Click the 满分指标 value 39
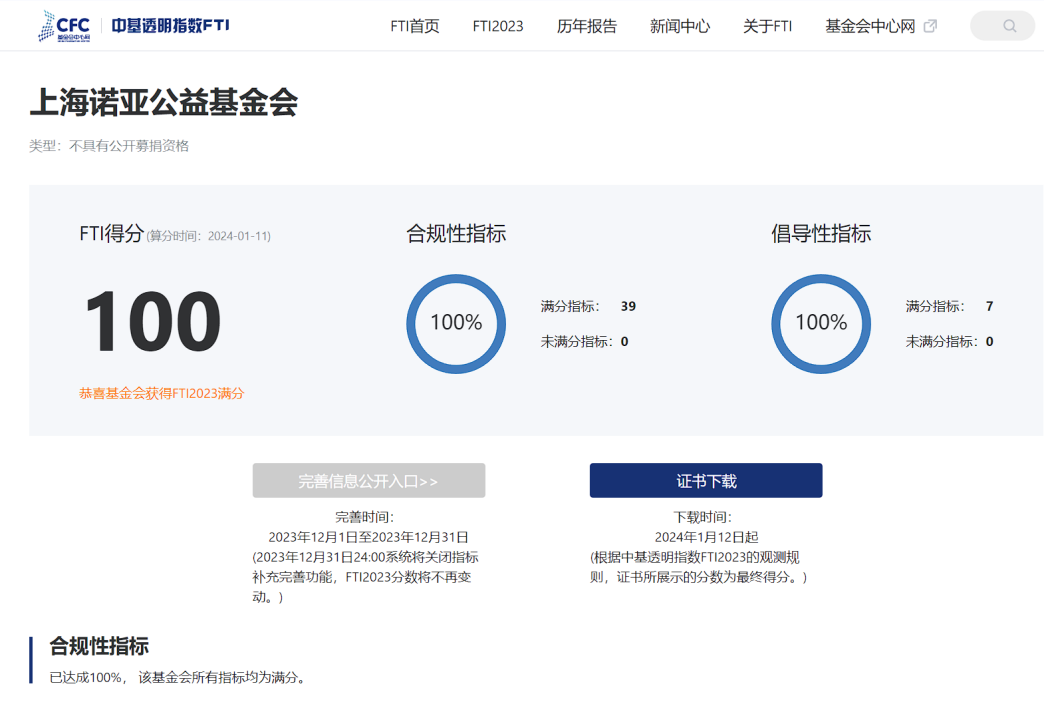This screenshot has width=1044, height=712. 628,306
